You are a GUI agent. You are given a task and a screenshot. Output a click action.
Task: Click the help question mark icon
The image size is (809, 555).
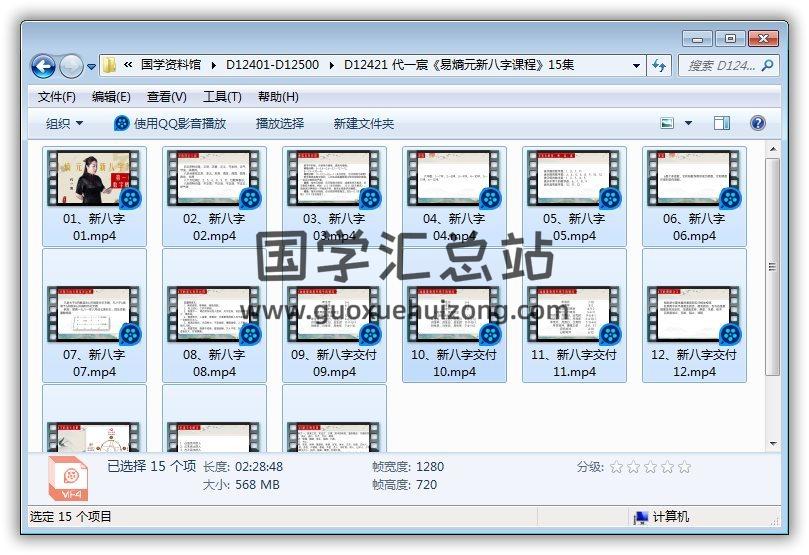tap(757, 123)
